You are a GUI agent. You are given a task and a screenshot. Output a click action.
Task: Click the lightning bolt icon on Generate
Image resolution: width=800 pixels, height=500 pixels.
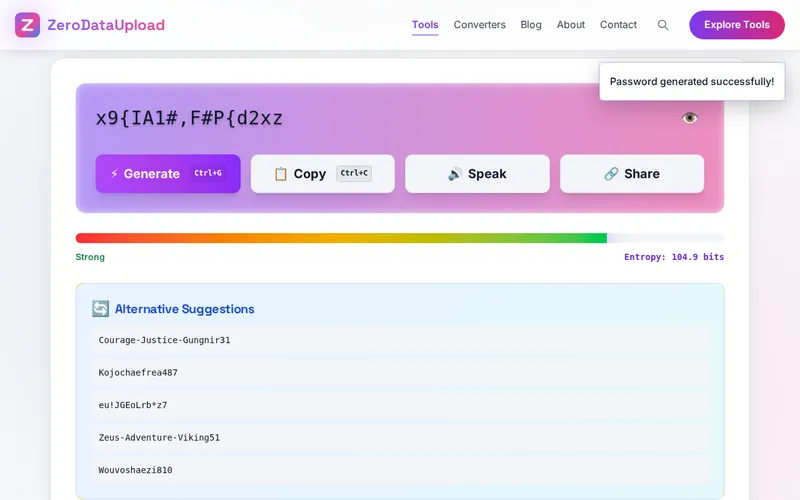[114, 173]
